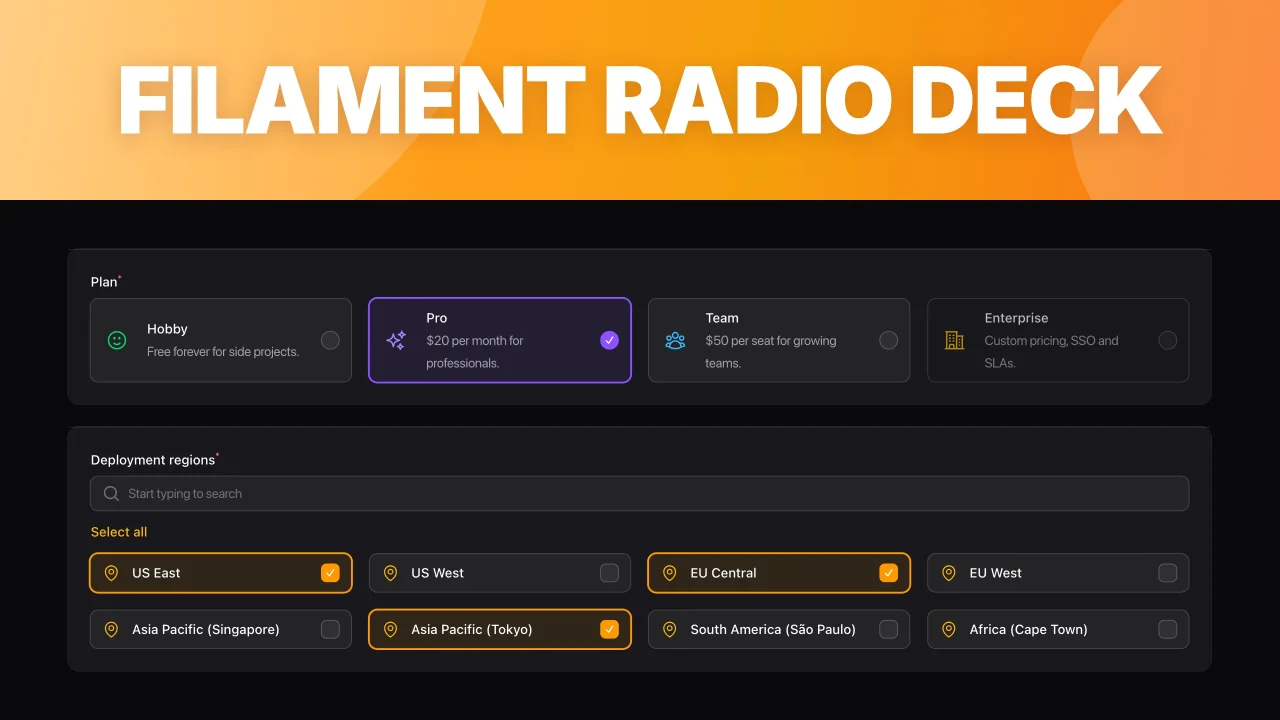Click the Cape Town map pin icon
This screenshot has width=1280, height=720.
948,629
